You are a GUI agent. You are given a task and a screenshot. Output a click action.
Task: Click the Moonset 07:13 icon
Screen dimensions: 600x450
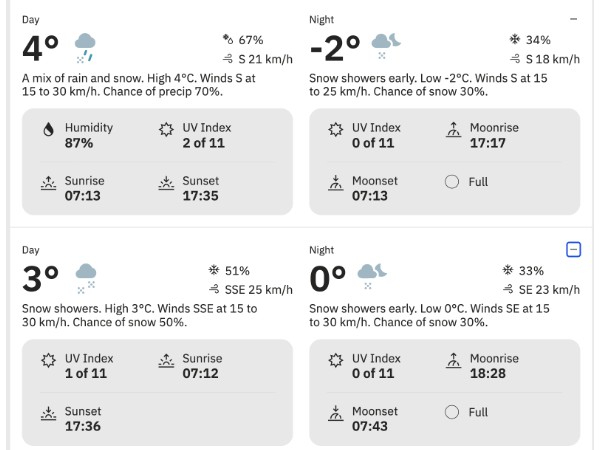tap(336, 183)
